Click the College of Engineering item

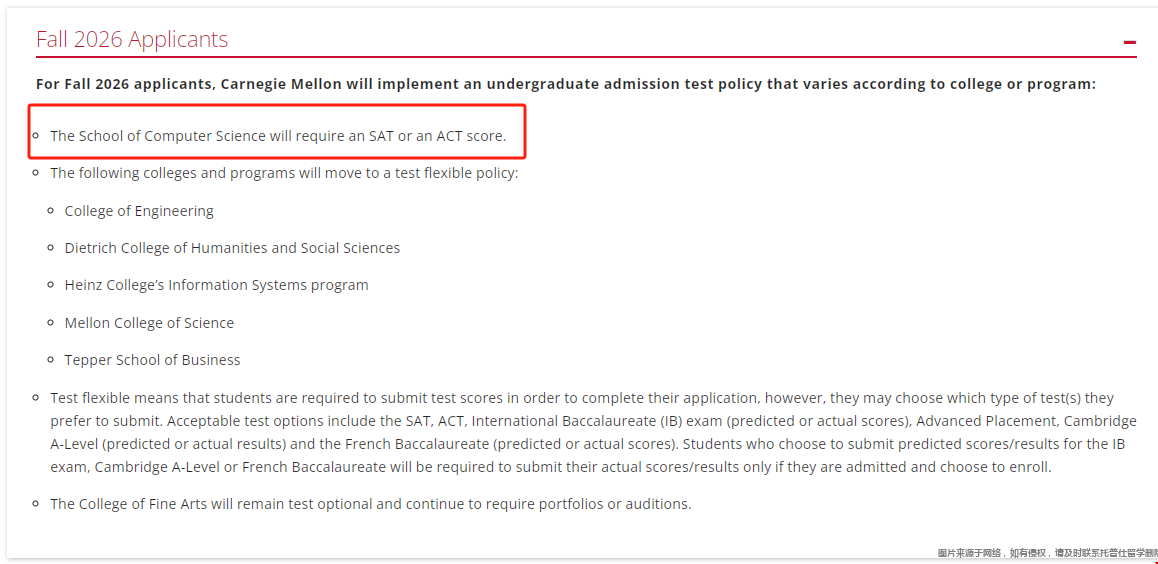[139, 211]
